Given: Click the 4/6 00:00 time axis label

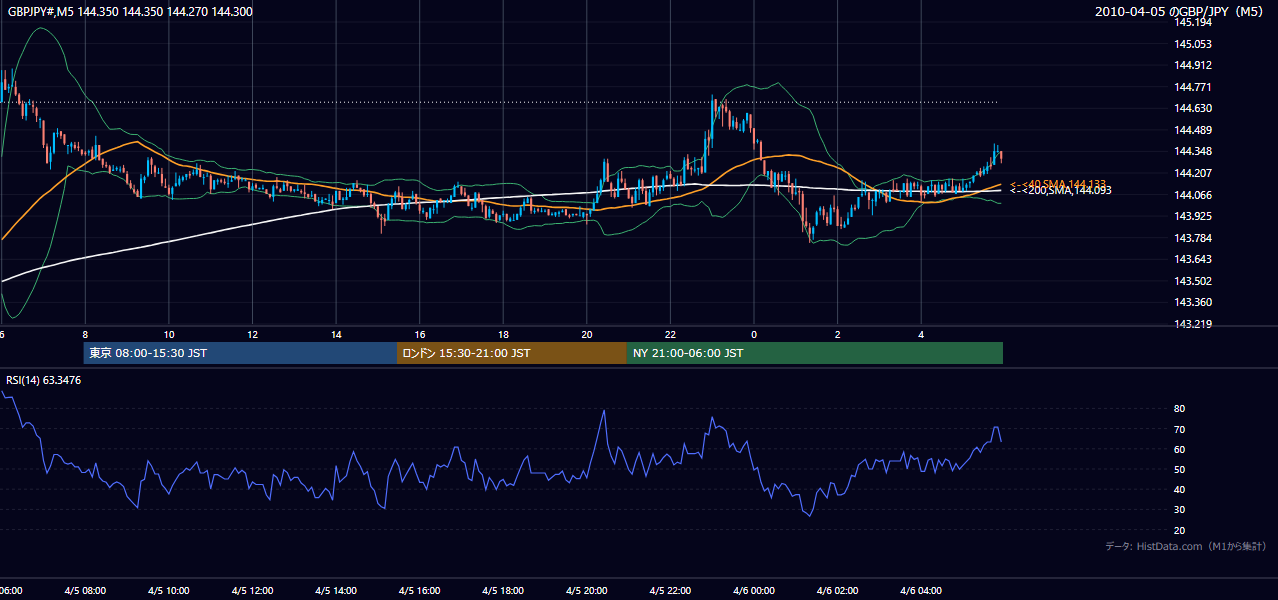Looking at the screenshot, I should click(x=754, y=591).
